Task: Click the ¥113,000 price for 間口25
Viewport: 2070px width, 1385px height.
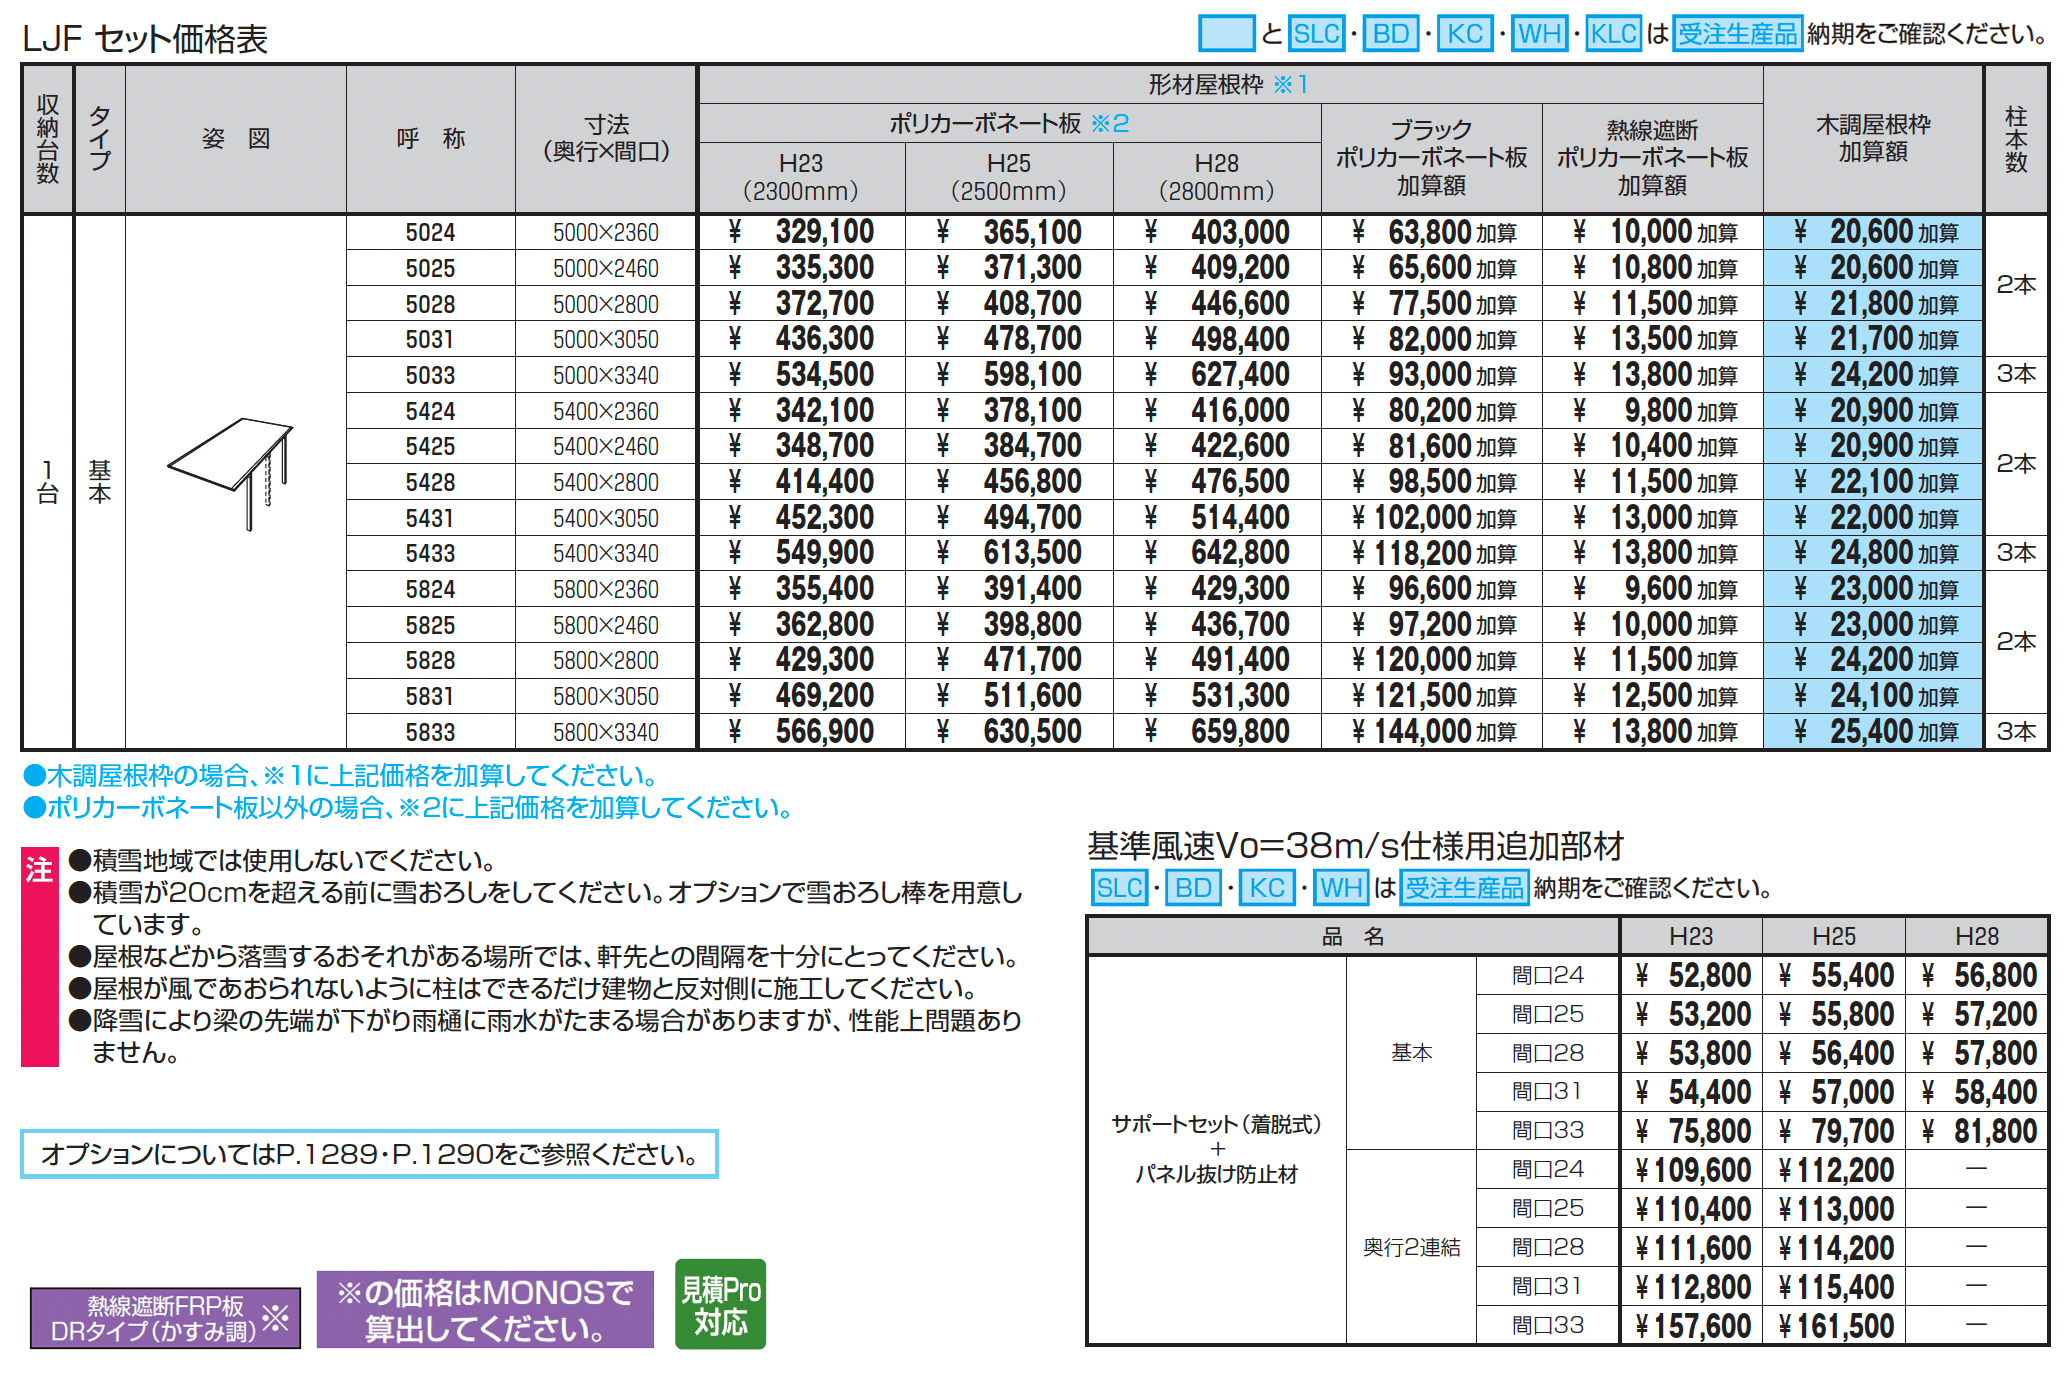Action: (1836, 1209)
